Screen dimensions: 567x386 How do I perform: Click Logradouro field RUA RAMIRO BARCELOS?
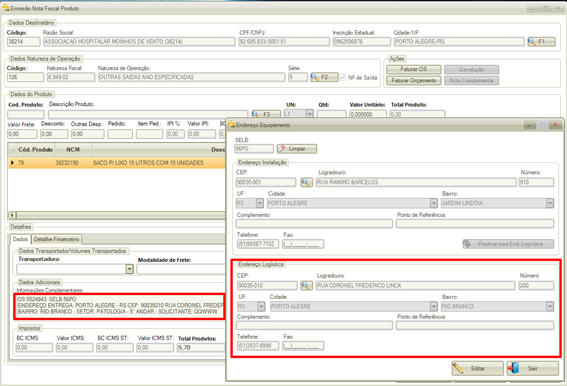click(416, 182)
